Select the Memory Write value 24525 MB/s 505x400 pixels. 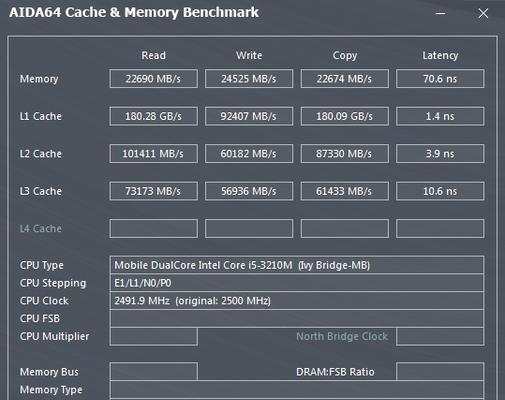(x=249, y=79)
